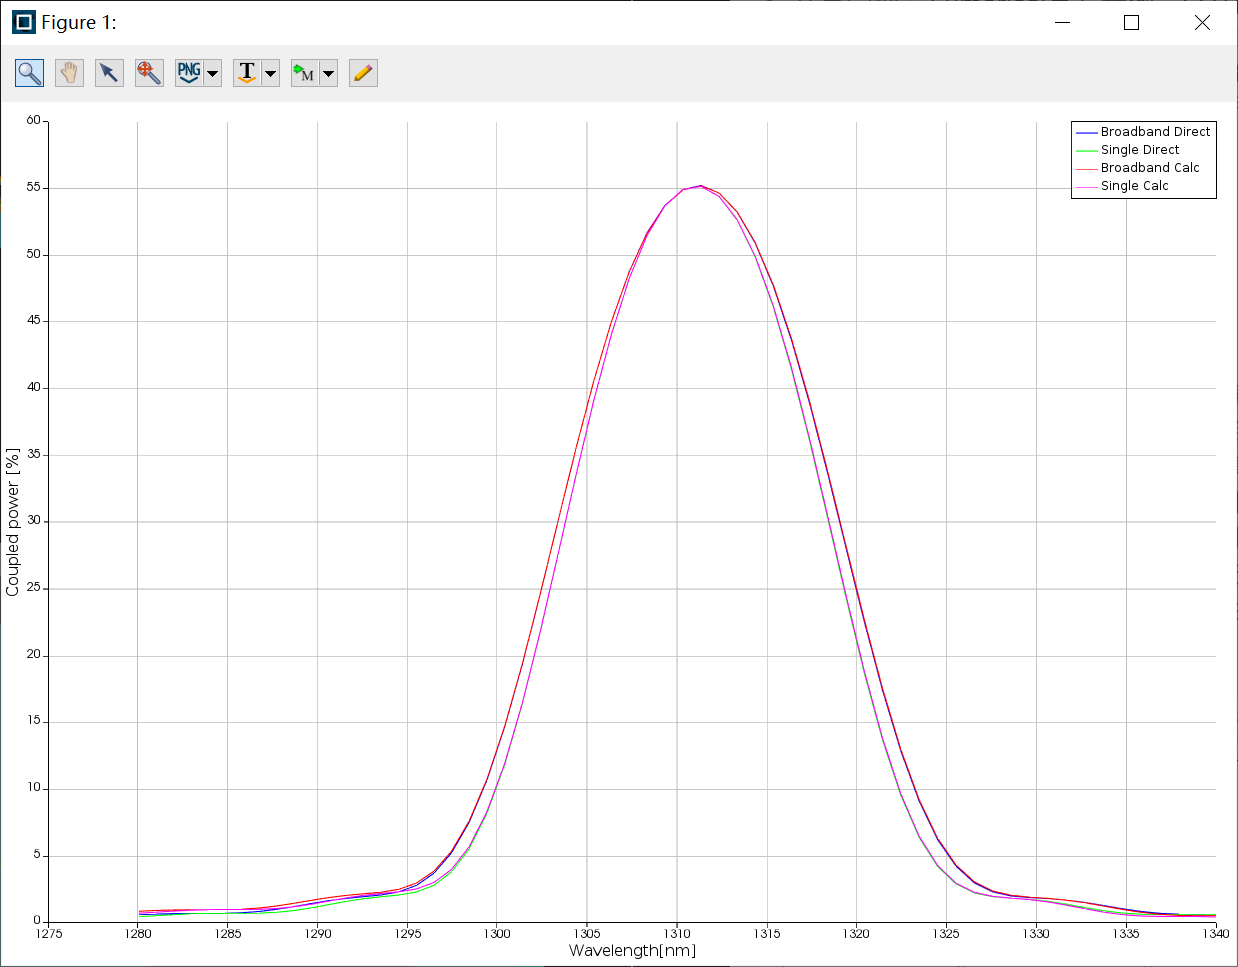Expand the marker tool dropdown arrow
The height and width of the screenshot is (967, 1238).
click(328, 73)
